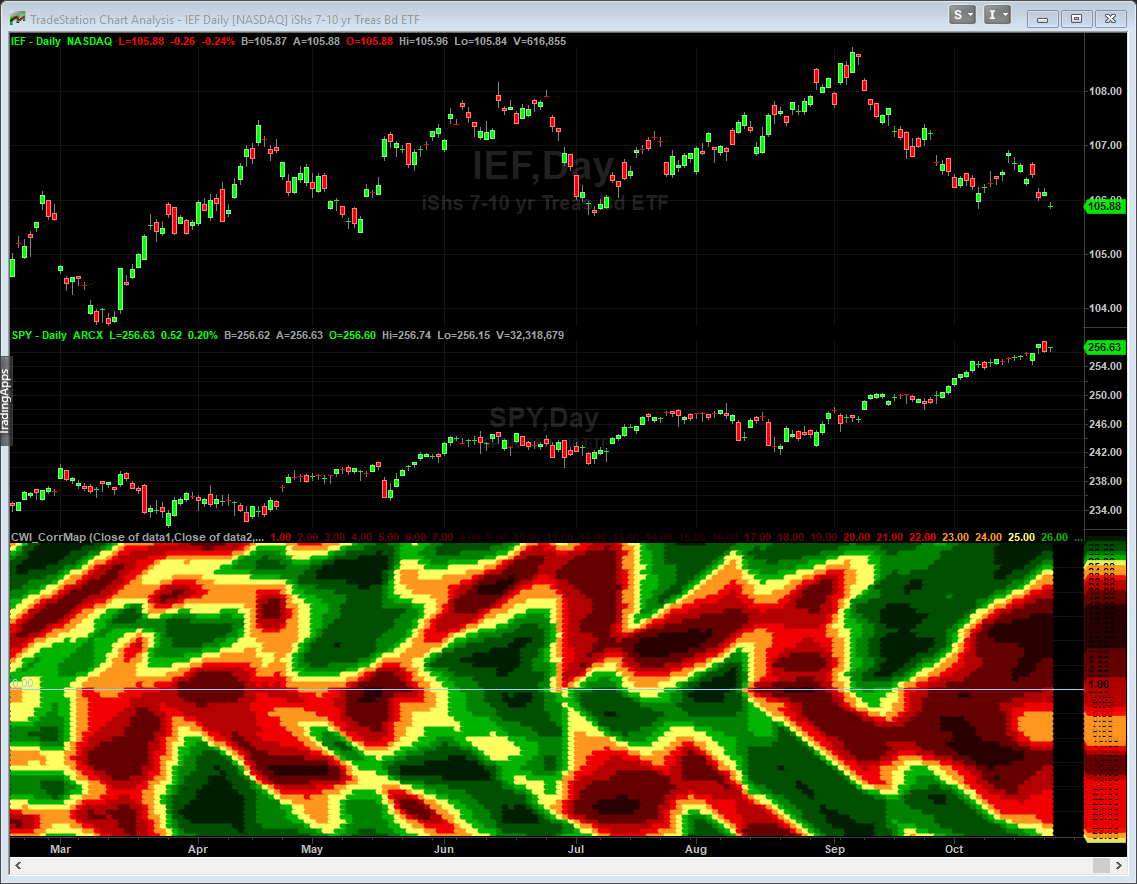
Task: Click the 1.00 value on the CorrMap axis
Action: pos(1097,684)
